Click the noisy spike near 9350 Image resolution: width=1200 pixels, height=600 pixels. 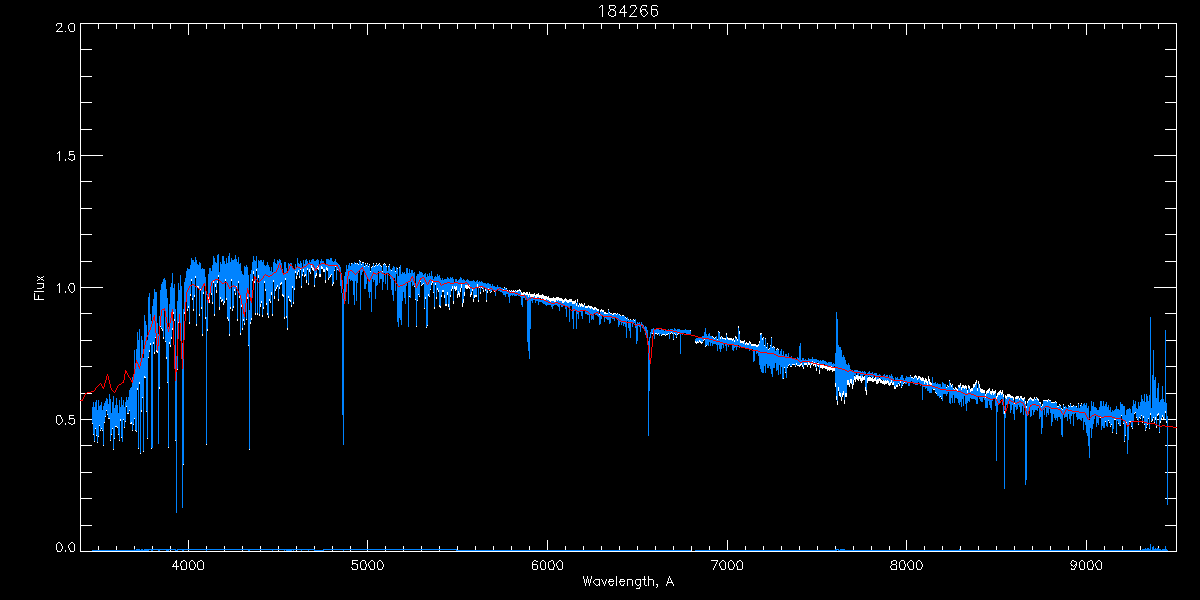click(x=1150, y=350)
